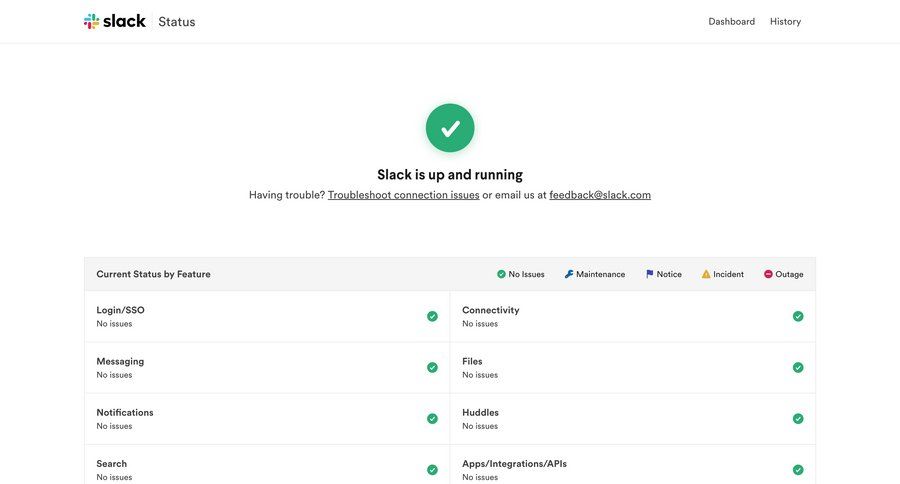Click 'No issues' text under Huddles
900x484 pixels.
(x=480, y=426)
